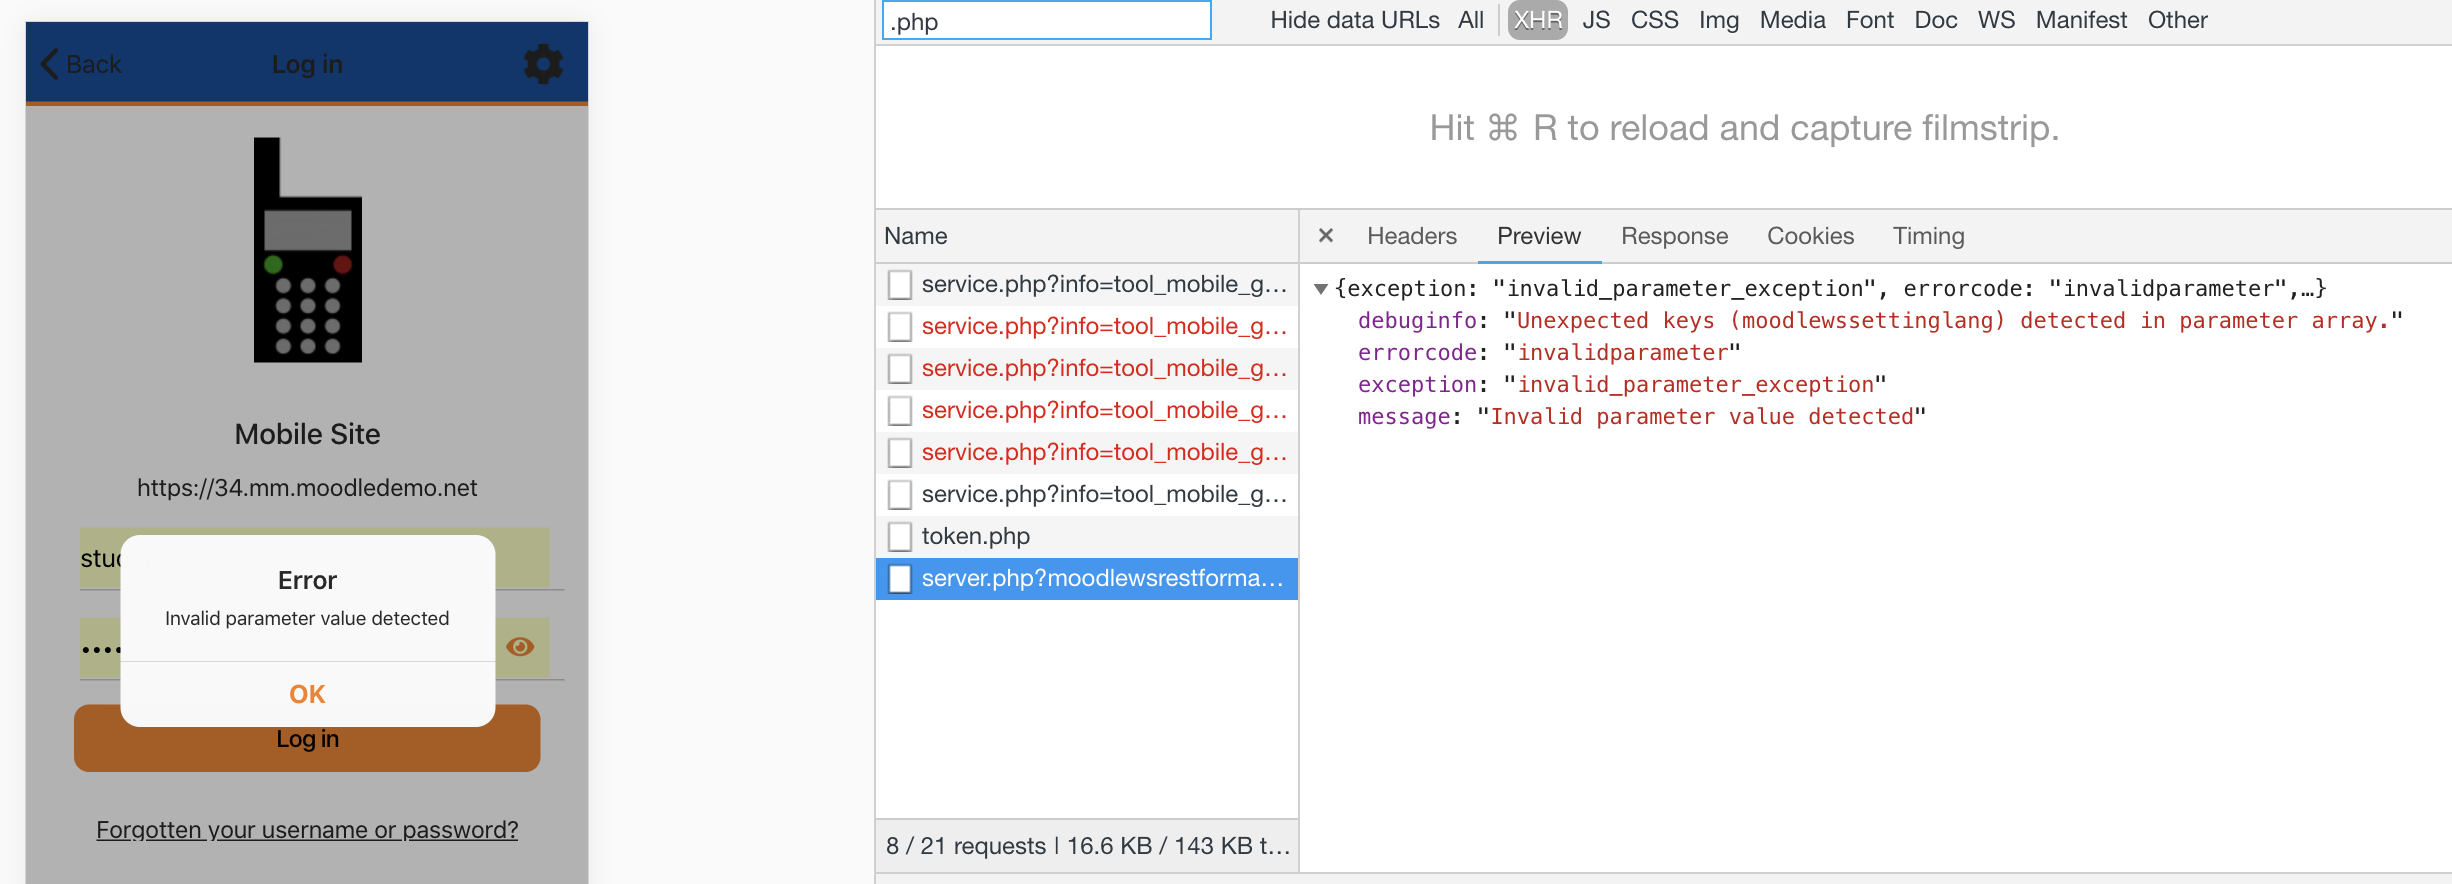
Task: Click the https://34.mm.moodledemo.net site URL text
Action: (x=307, y=488)
